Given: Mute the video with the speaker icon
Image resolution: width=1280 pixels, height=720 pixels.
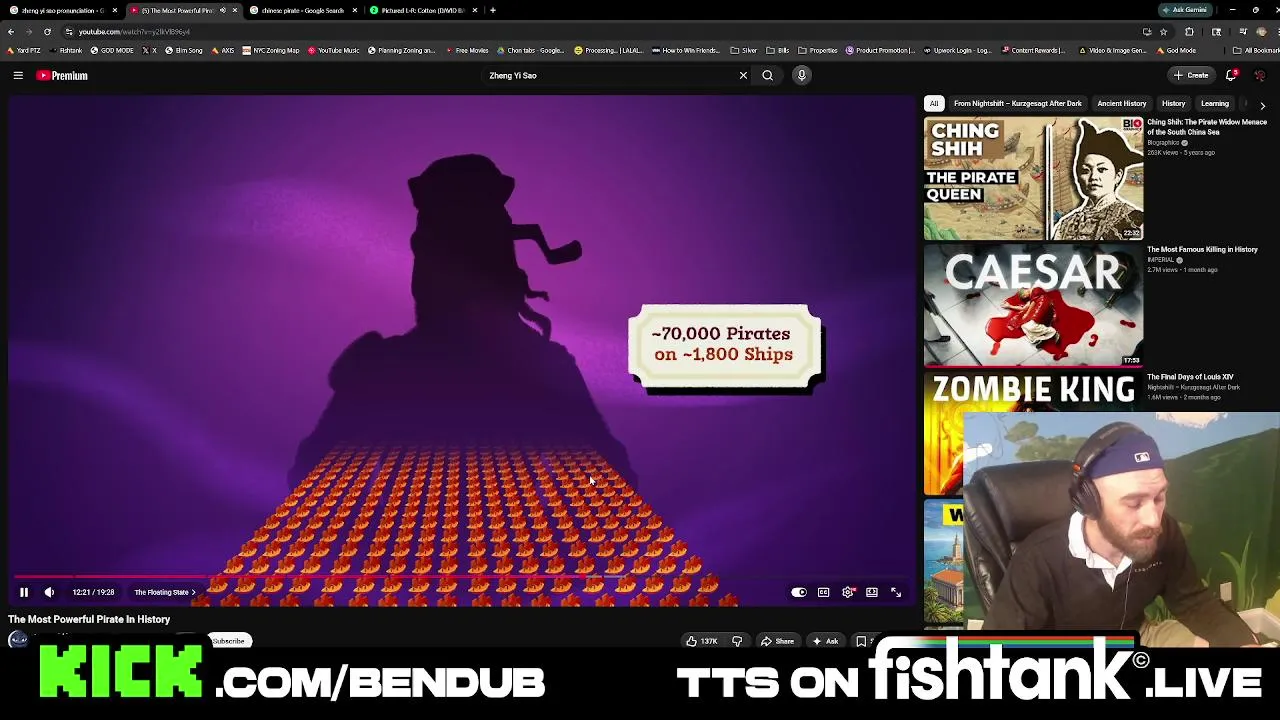Looking at the screenshot, I should [49, 592].
